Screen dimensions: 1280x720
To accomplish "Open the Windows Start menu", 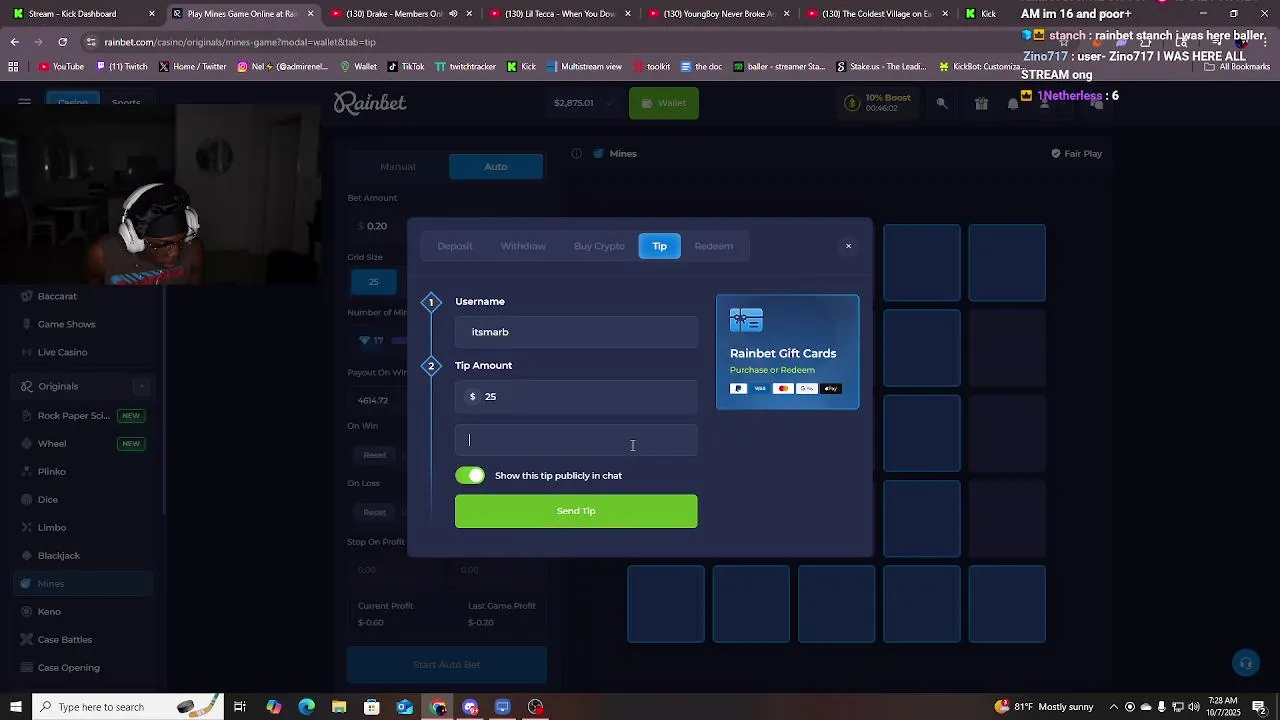I will coord(15,707).
